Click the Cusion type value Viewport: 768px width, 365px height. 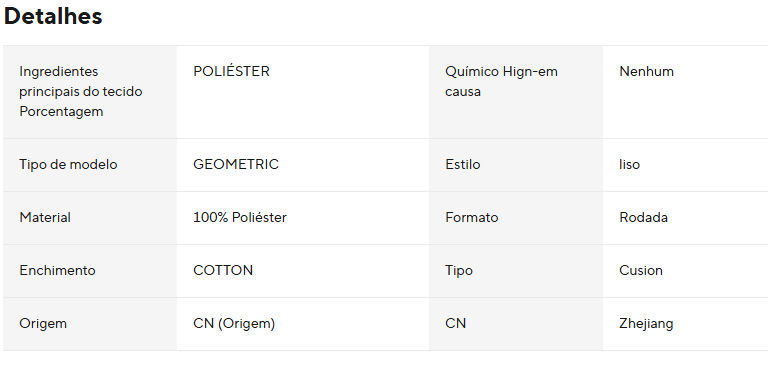pos(641,270)
